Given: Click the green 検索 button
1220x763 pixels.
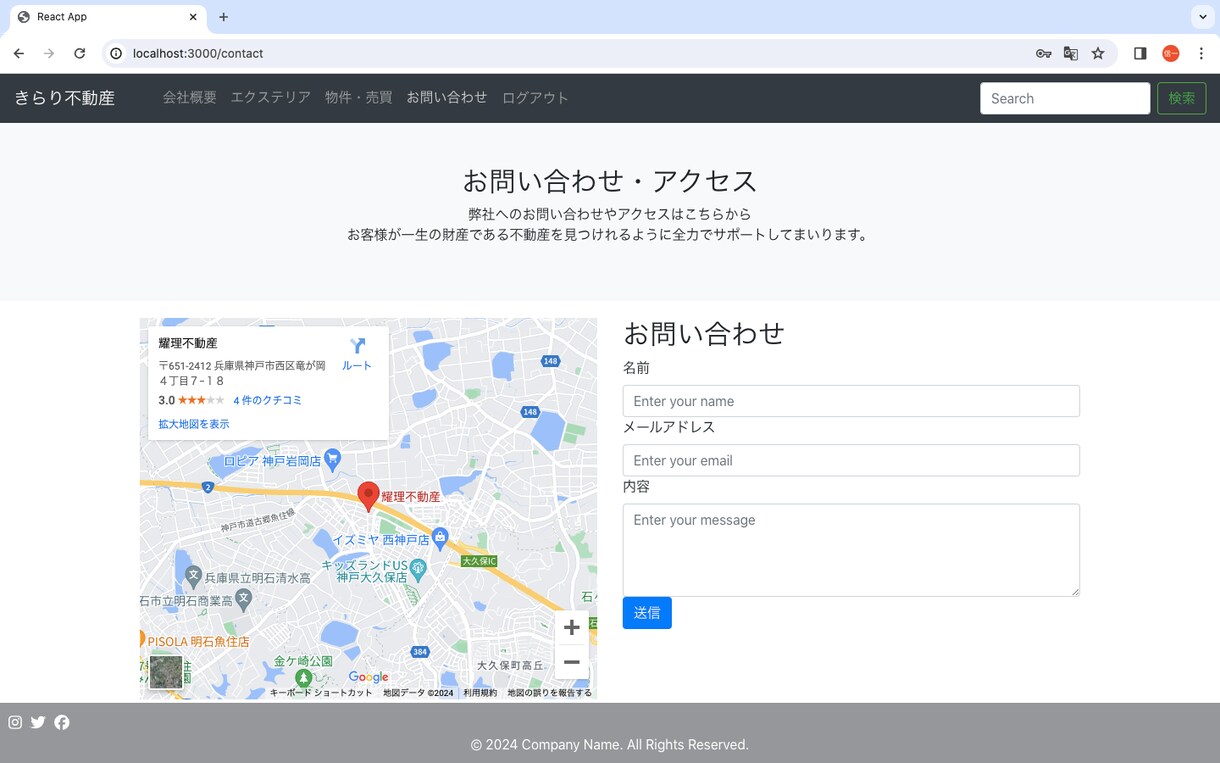Looking at the screenshot, I should (x=1181, y=98).
